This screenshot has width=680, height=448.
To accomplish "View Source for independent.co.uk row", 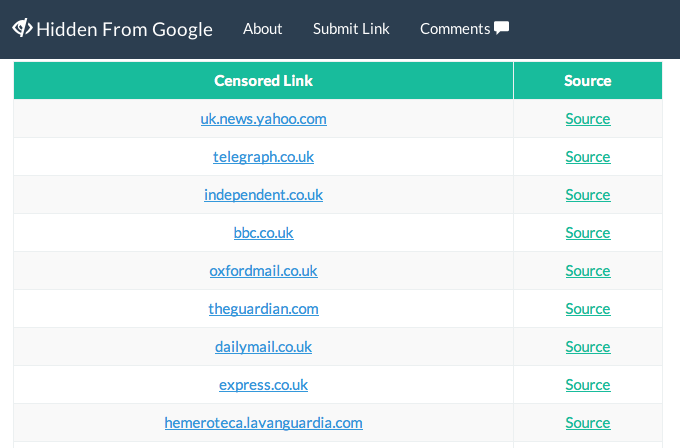I will click(x=588, y=195).
